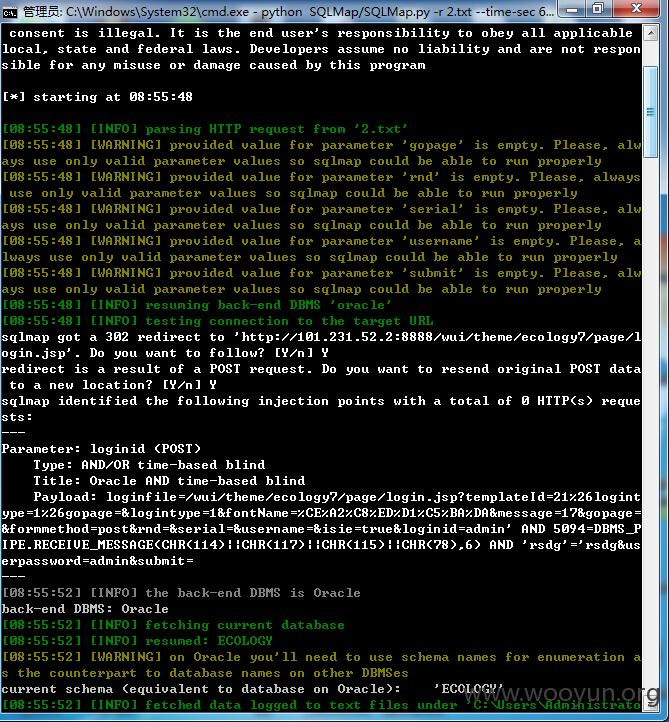Click the 'erpassword=admin&submit=' line
Image resolution: width=669 pixels, height=722 pixels.
[98, 561]
